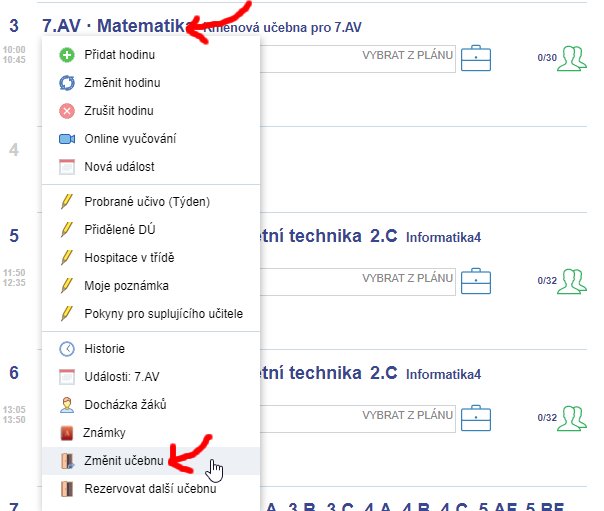The width and height of the screenshot is (604, 511).
Task: Click the students icon next to 0/30
Action: (x=573, y=58)
